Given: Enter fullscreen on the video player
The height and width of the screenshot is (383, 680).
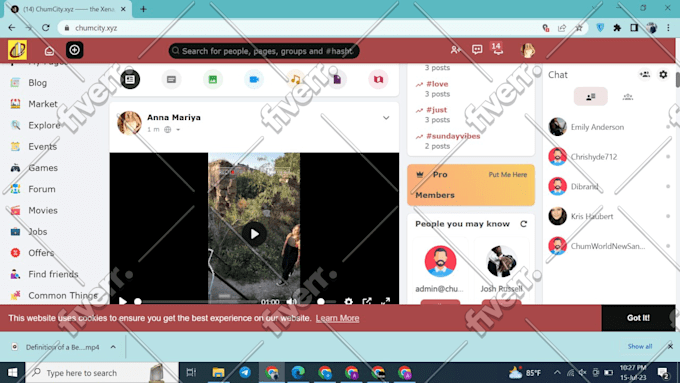Looking at the screenshot, I should 386,301.
